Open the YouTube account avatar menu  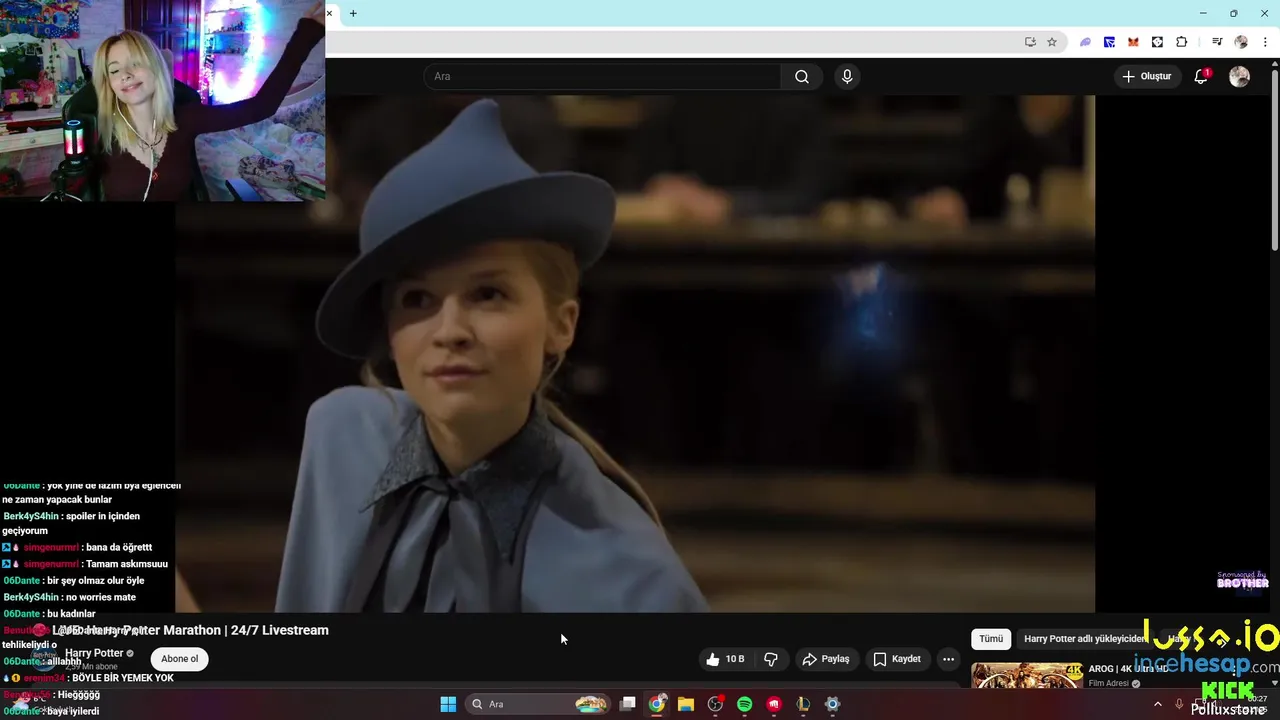tap(1239, 77)
